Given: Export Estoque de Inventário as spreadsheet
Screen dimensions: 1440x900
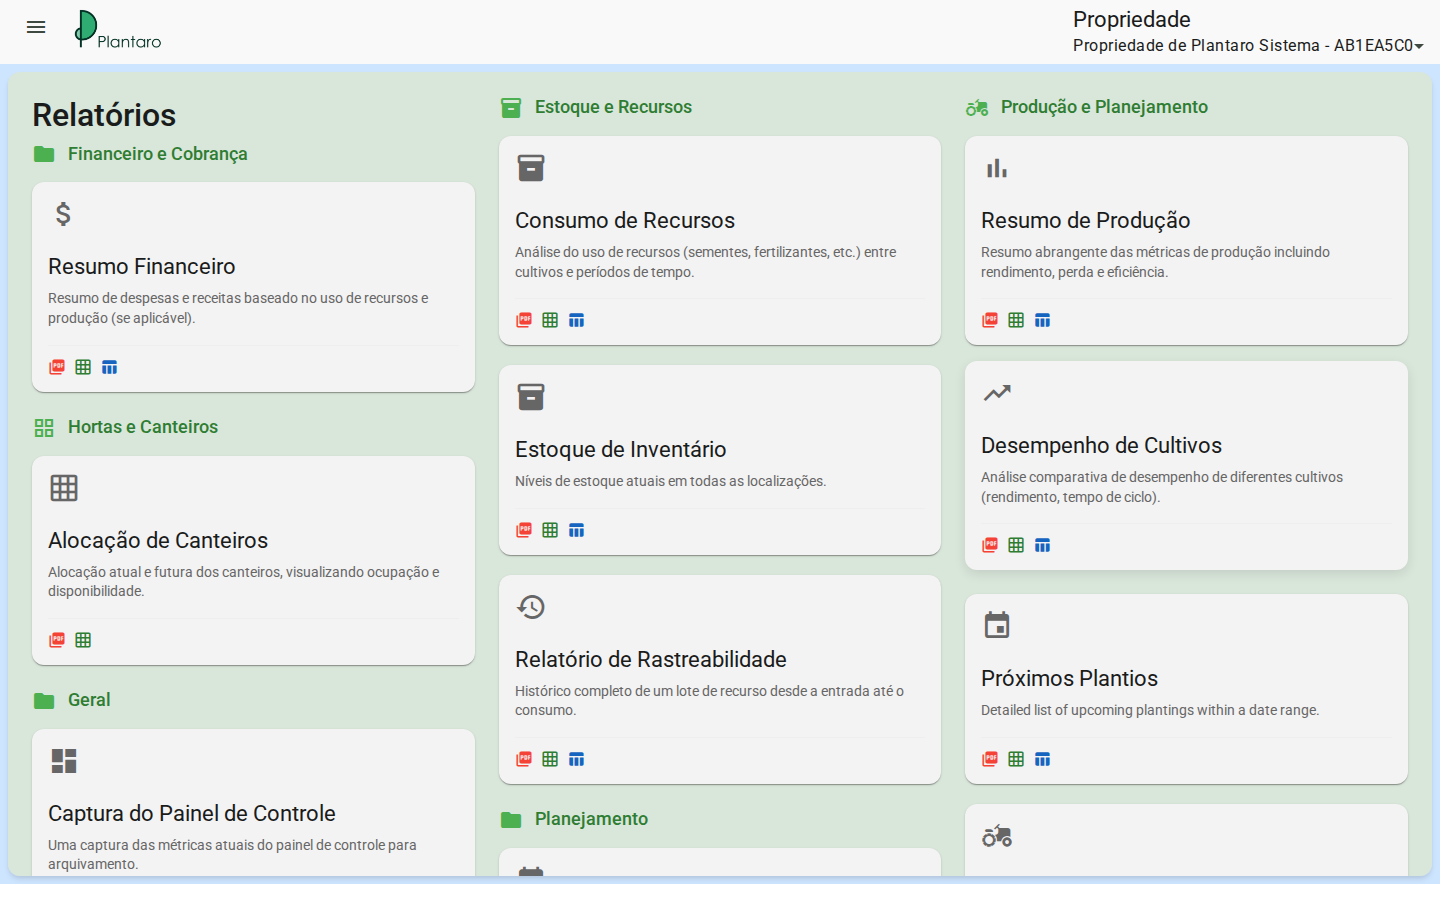Looking at the screenshot, I should pos(550,530).
